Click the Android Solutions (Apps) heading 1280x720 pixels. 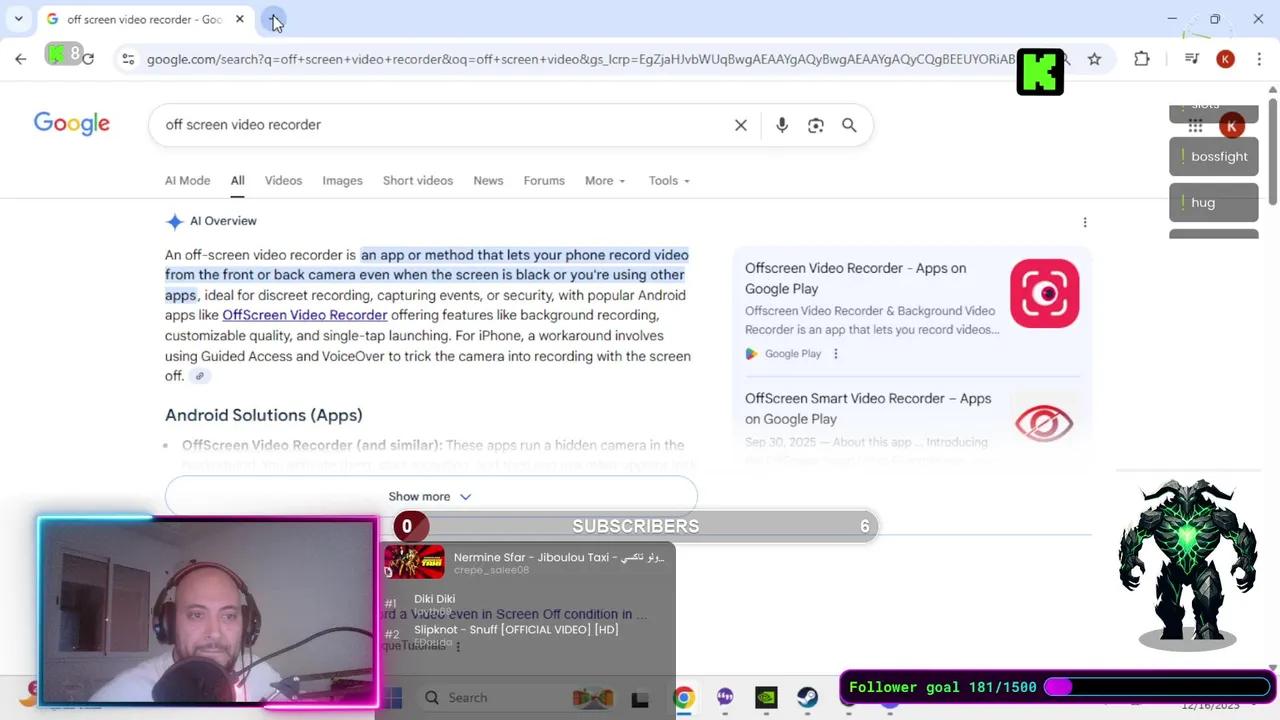pyautogui.click(x=264, y=415)
